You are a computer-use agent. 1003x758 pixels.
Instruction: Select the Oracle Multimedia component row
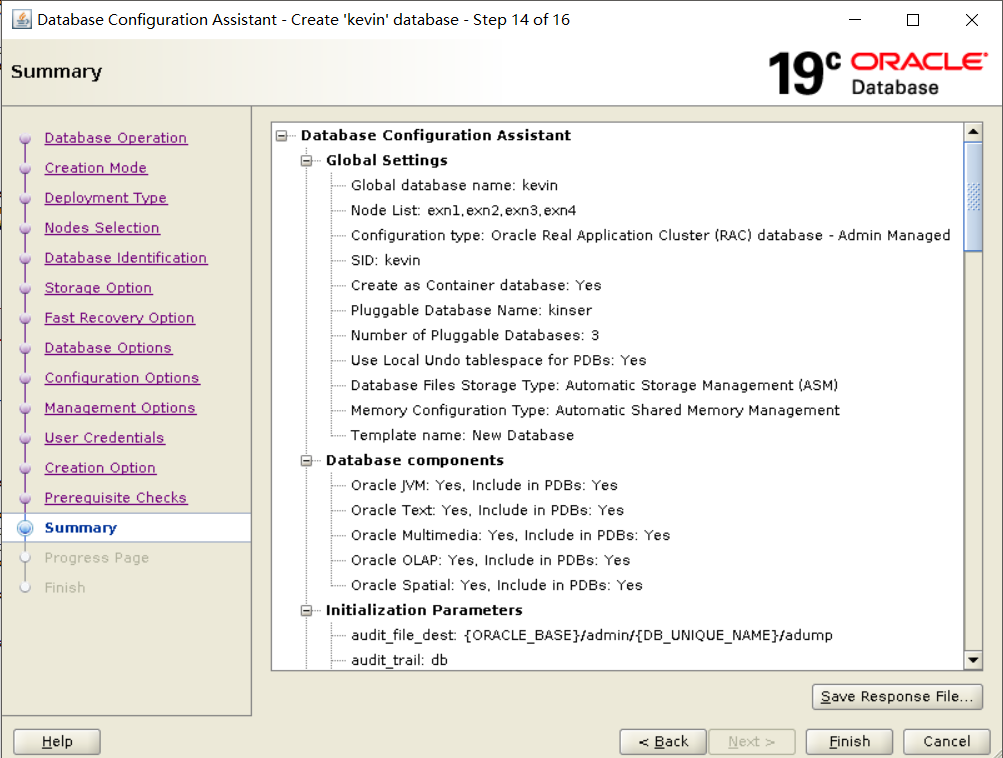[x=510, y=535]
